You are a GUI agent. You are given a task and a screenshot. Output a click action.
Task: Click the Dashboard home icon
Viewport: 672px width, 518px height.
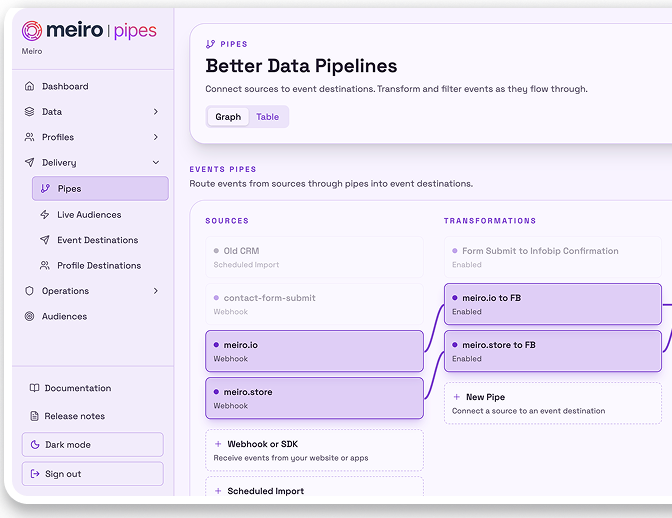point(29,86)
